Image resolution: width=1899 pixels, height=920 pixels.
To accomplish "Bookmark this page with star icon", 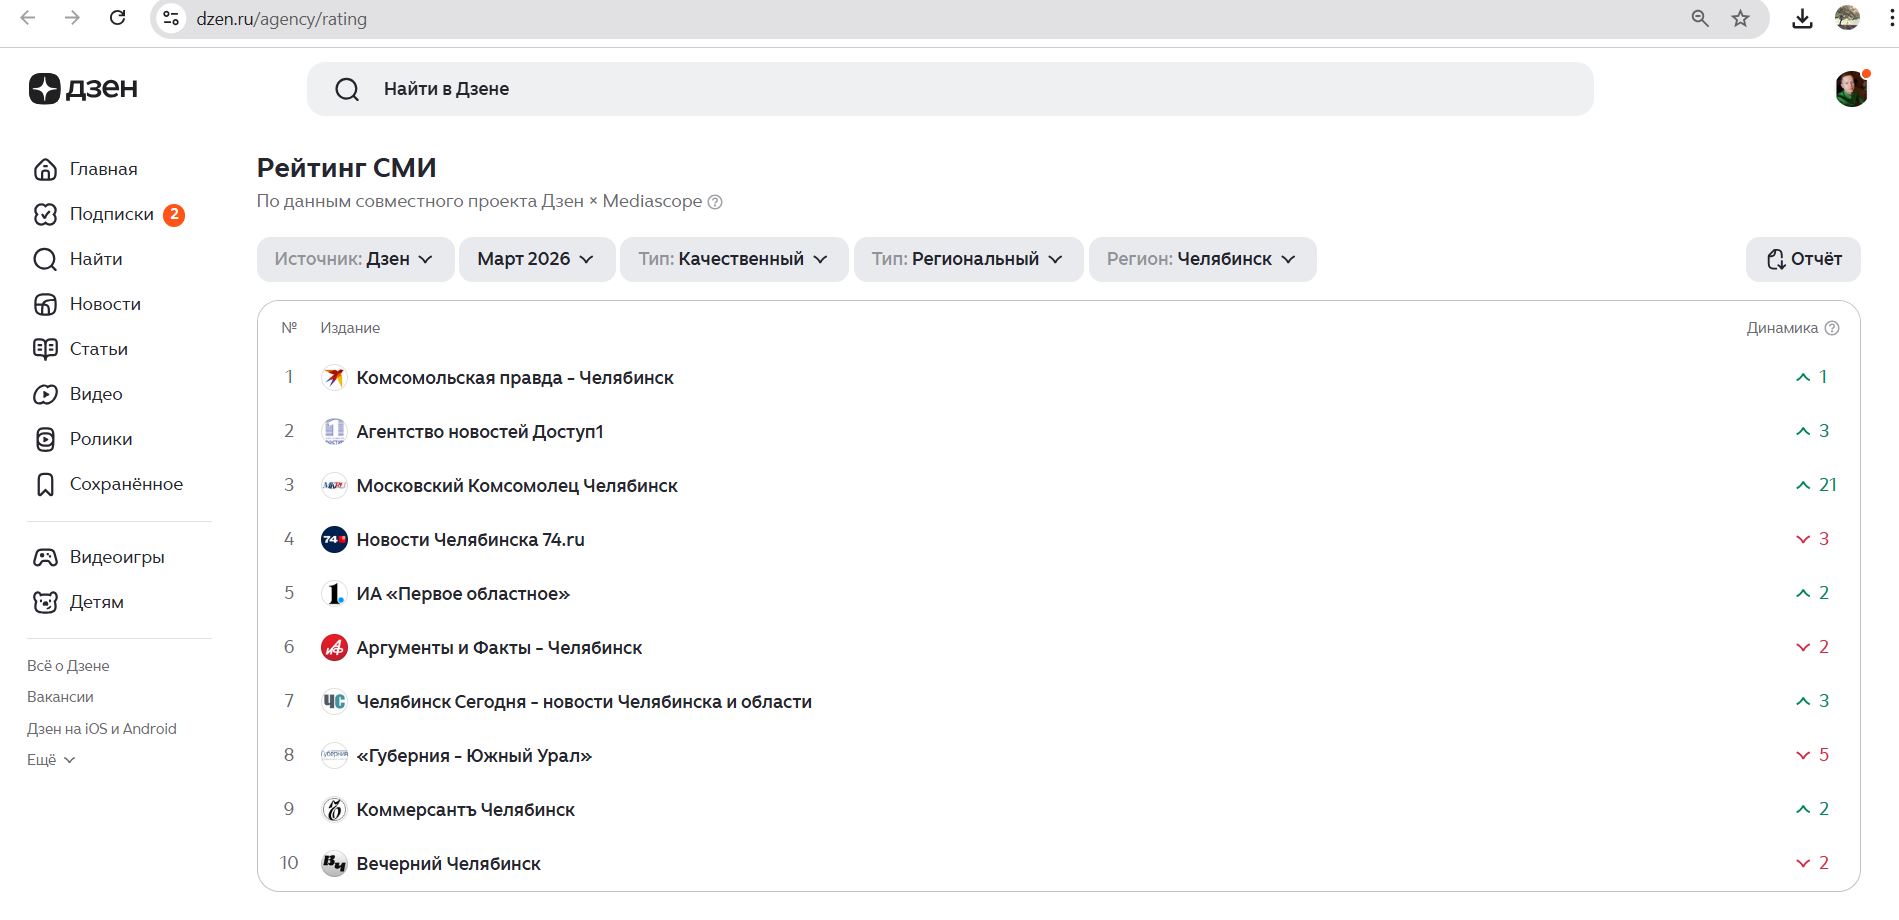I will click(1741, 19).
